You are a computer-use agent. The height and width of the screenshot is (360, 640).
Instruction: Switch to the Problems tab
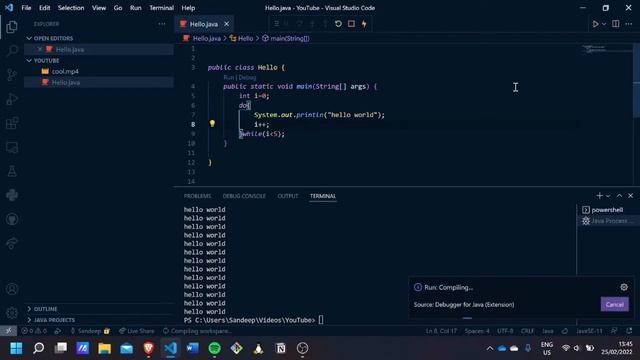(197, 196)
